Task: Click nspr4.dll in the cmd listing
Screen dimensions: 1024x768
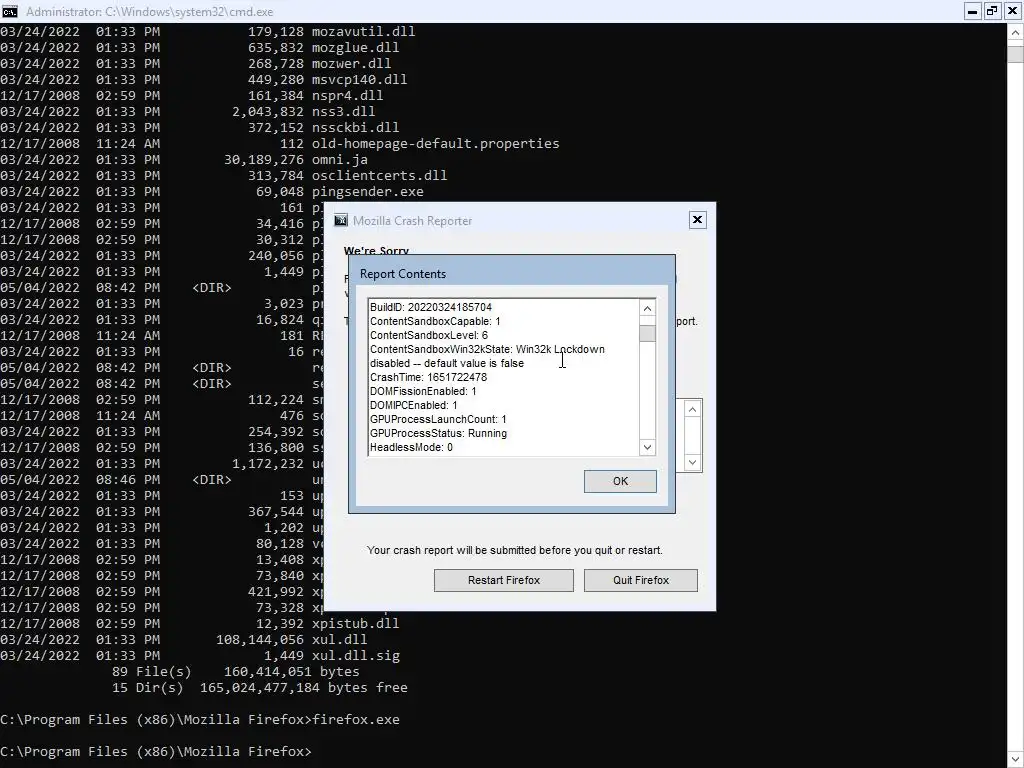Action: (x=347, y=95)
